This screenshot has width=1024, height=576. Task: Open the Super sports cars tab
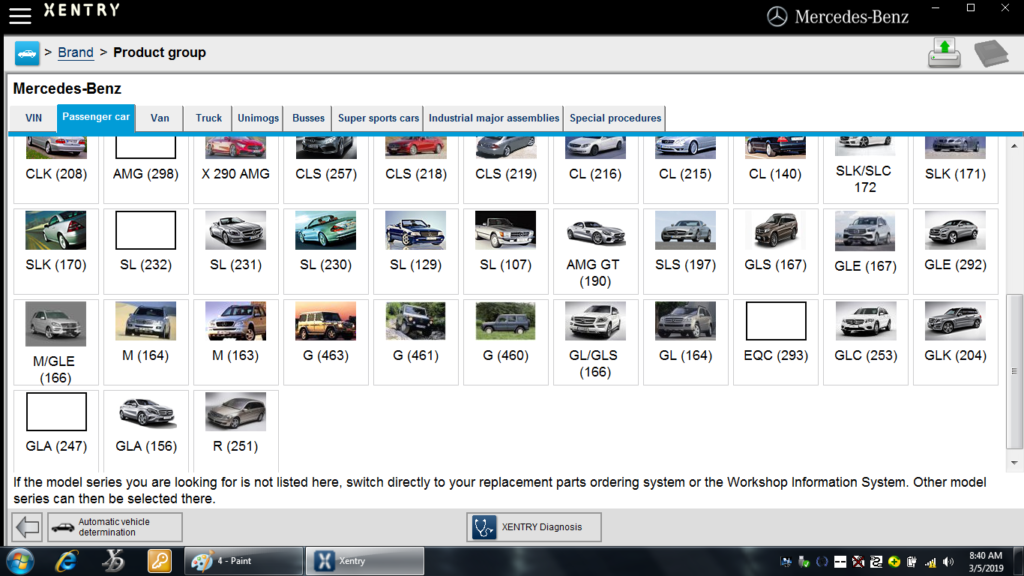(378, 118)
